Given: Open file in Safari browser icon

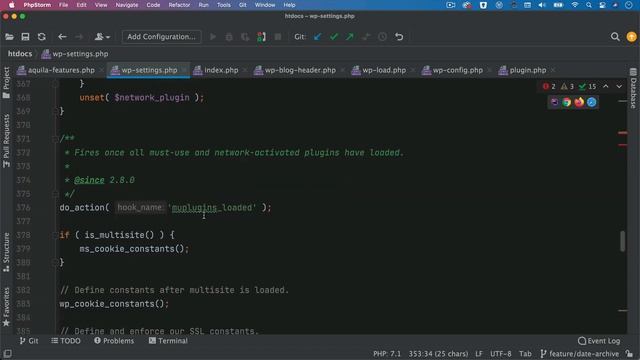Looking at the screenshot, I should coord(591,102).
